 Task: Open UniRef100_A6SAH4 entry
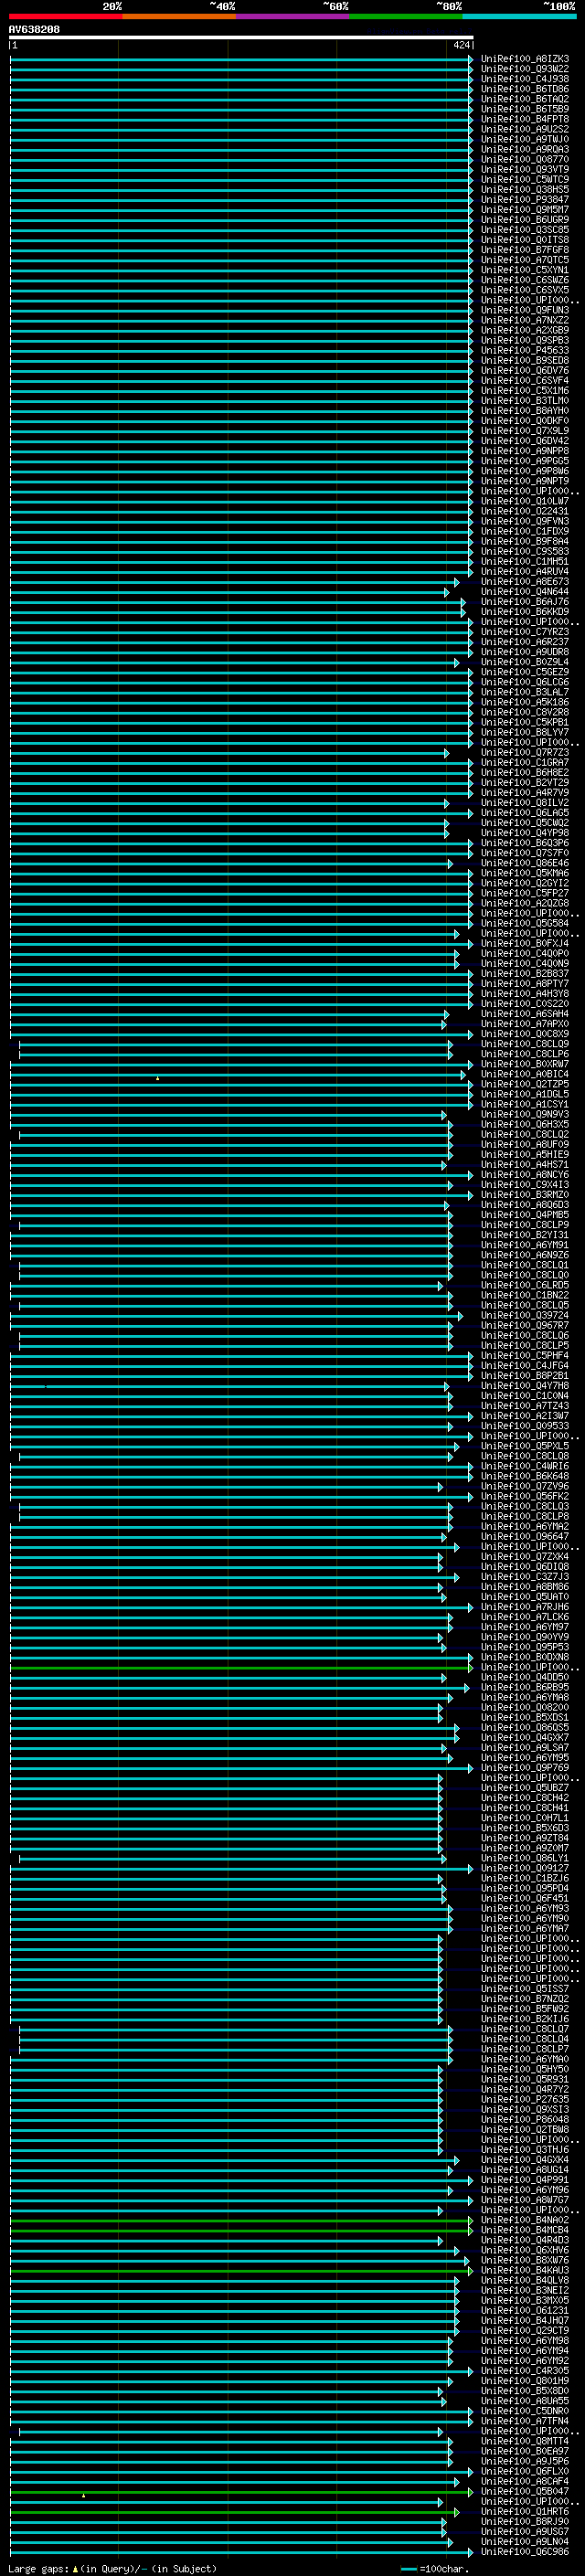(x=524, y=1014)
